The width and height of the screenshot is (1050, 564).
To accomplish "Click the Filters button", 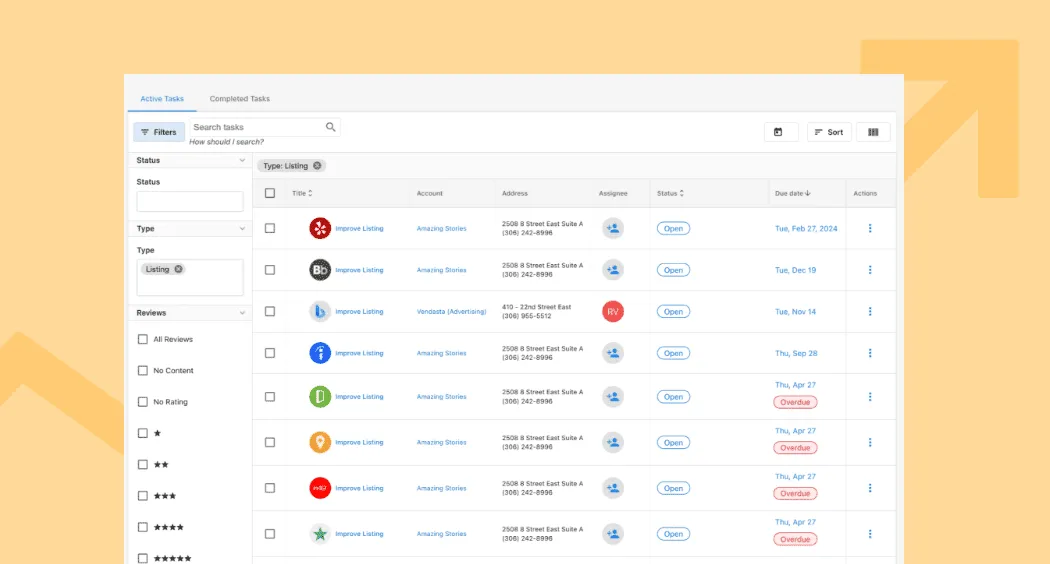I will 159,132.
